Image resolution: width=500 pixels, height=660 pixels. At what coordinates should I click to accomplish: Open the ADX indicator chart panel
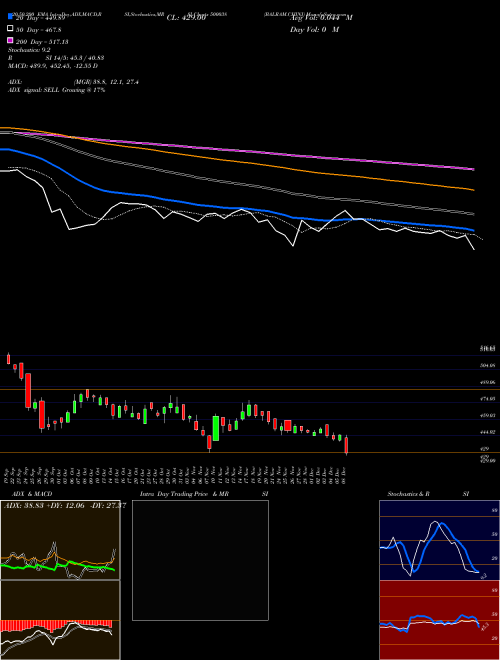tap(60, 540)
